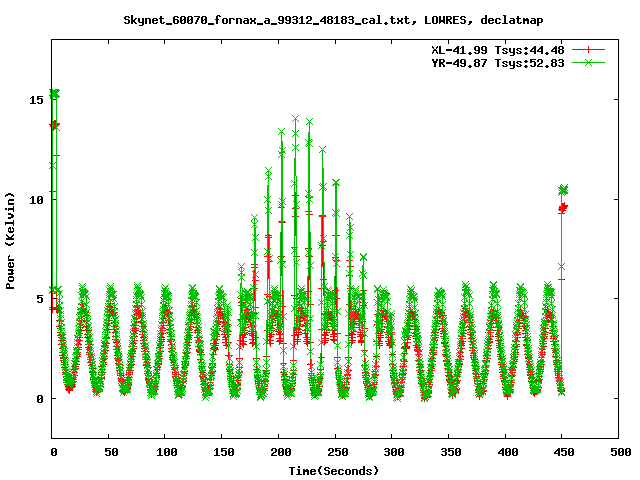Click the x-axis tick label 500
The height and width of the screenshot is (480, 640).
[620, 452]
